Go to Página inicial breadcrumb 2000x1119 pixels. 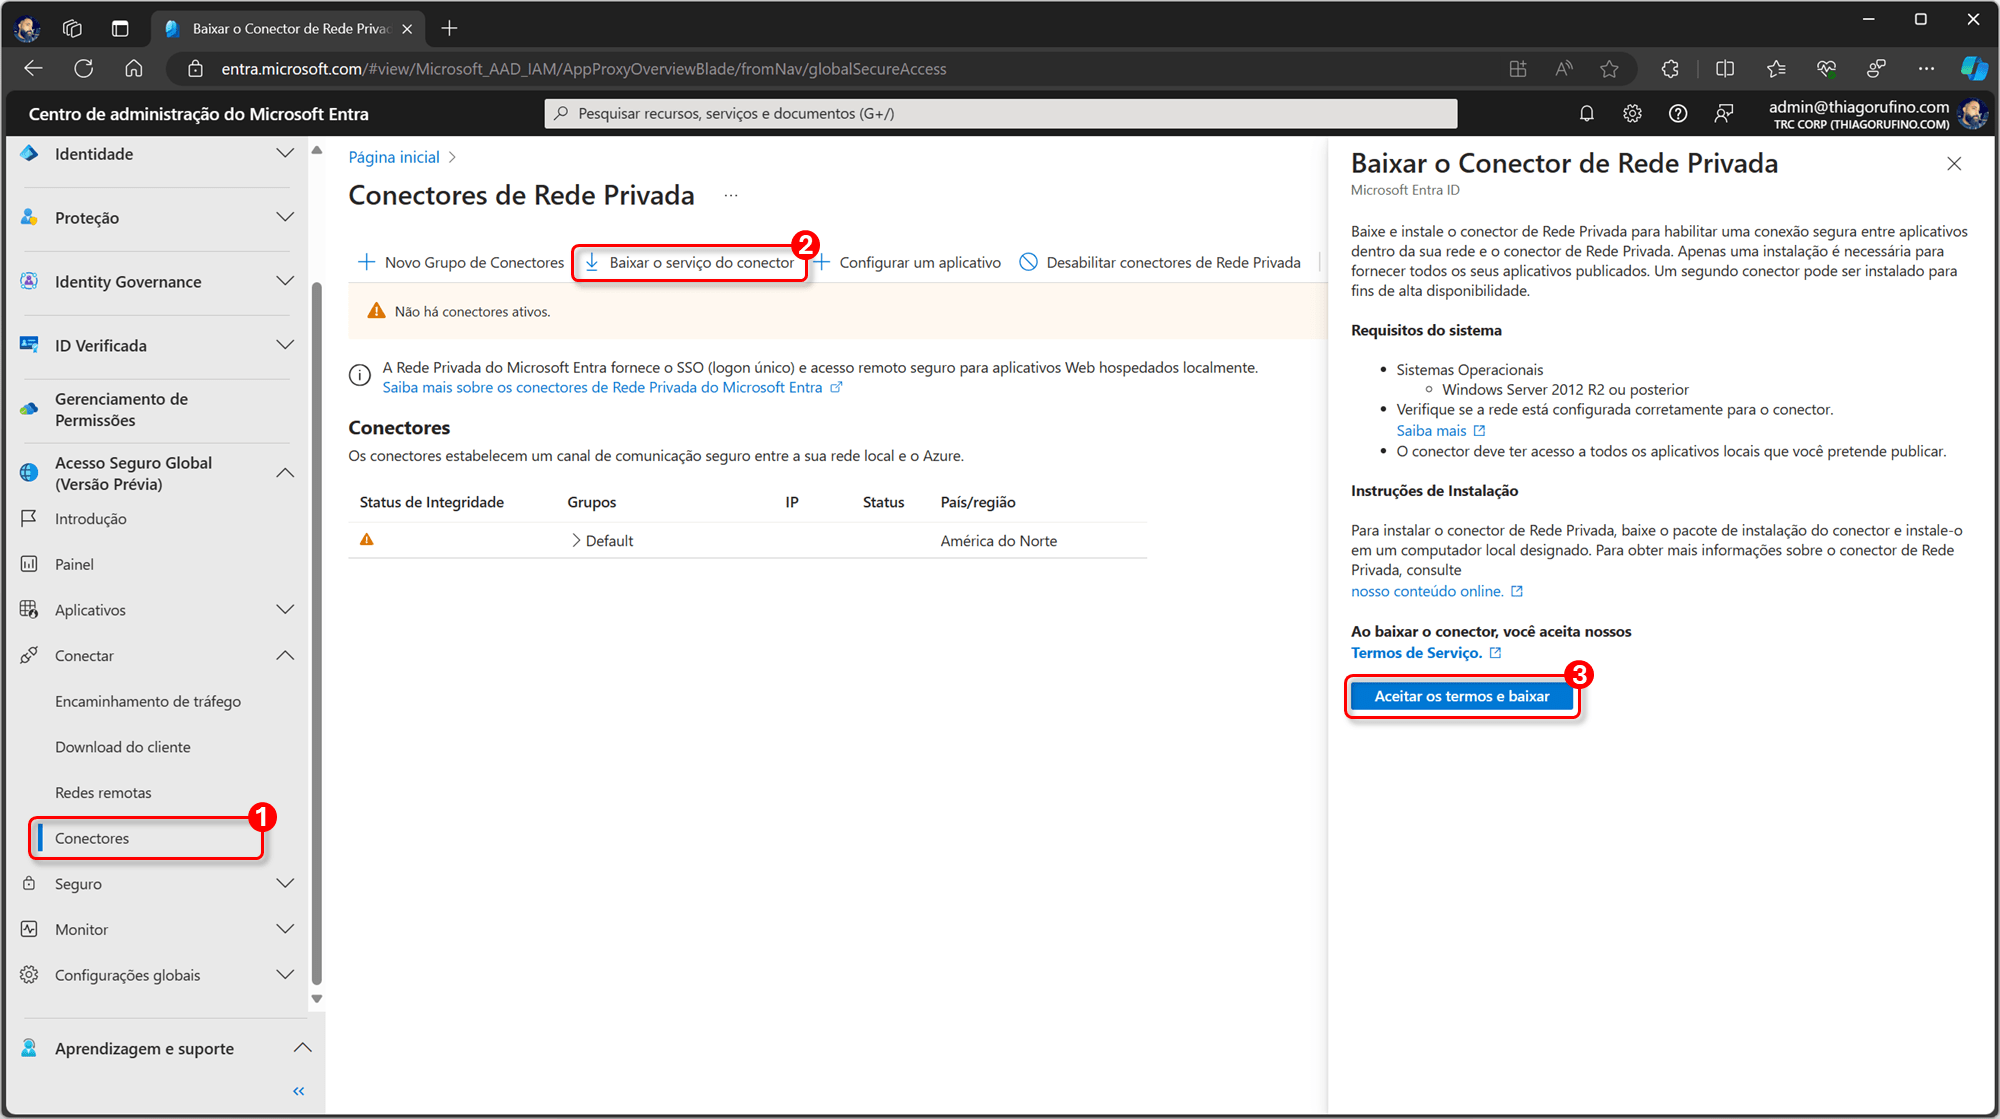click(x=394, y=158)
